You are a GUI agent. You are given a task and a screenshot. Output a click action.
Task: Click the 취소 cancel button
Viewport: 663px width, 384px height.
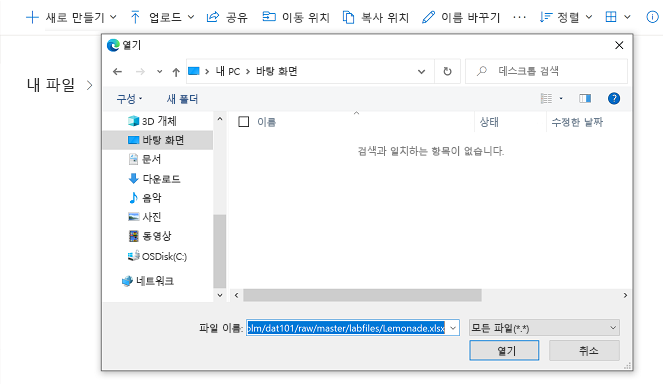pyautogui.click(x=584, y=350)
